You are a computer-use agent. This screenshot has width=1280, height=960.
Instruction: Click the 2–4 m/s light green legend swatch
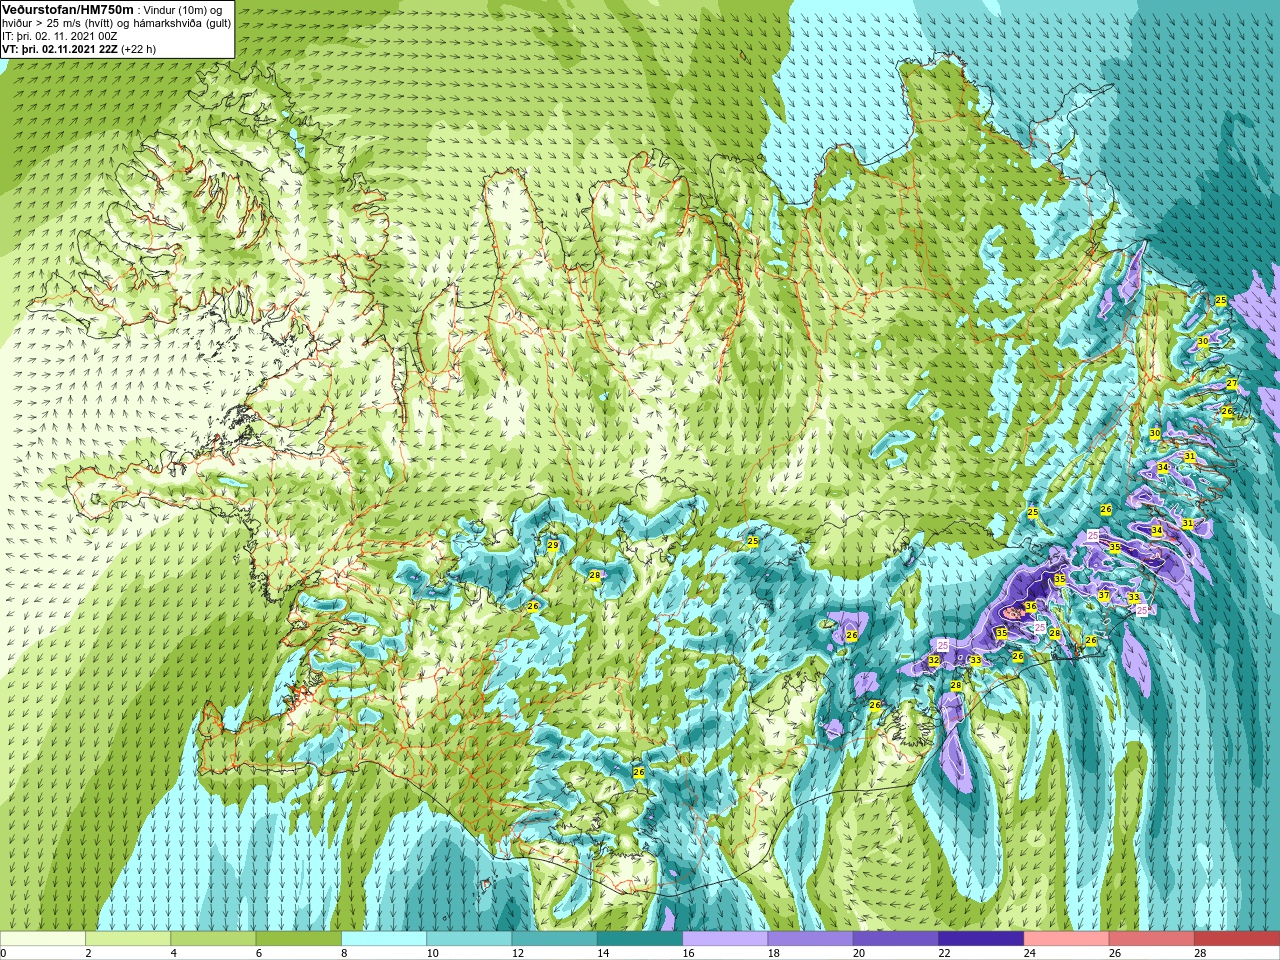(x=128, y=939)
